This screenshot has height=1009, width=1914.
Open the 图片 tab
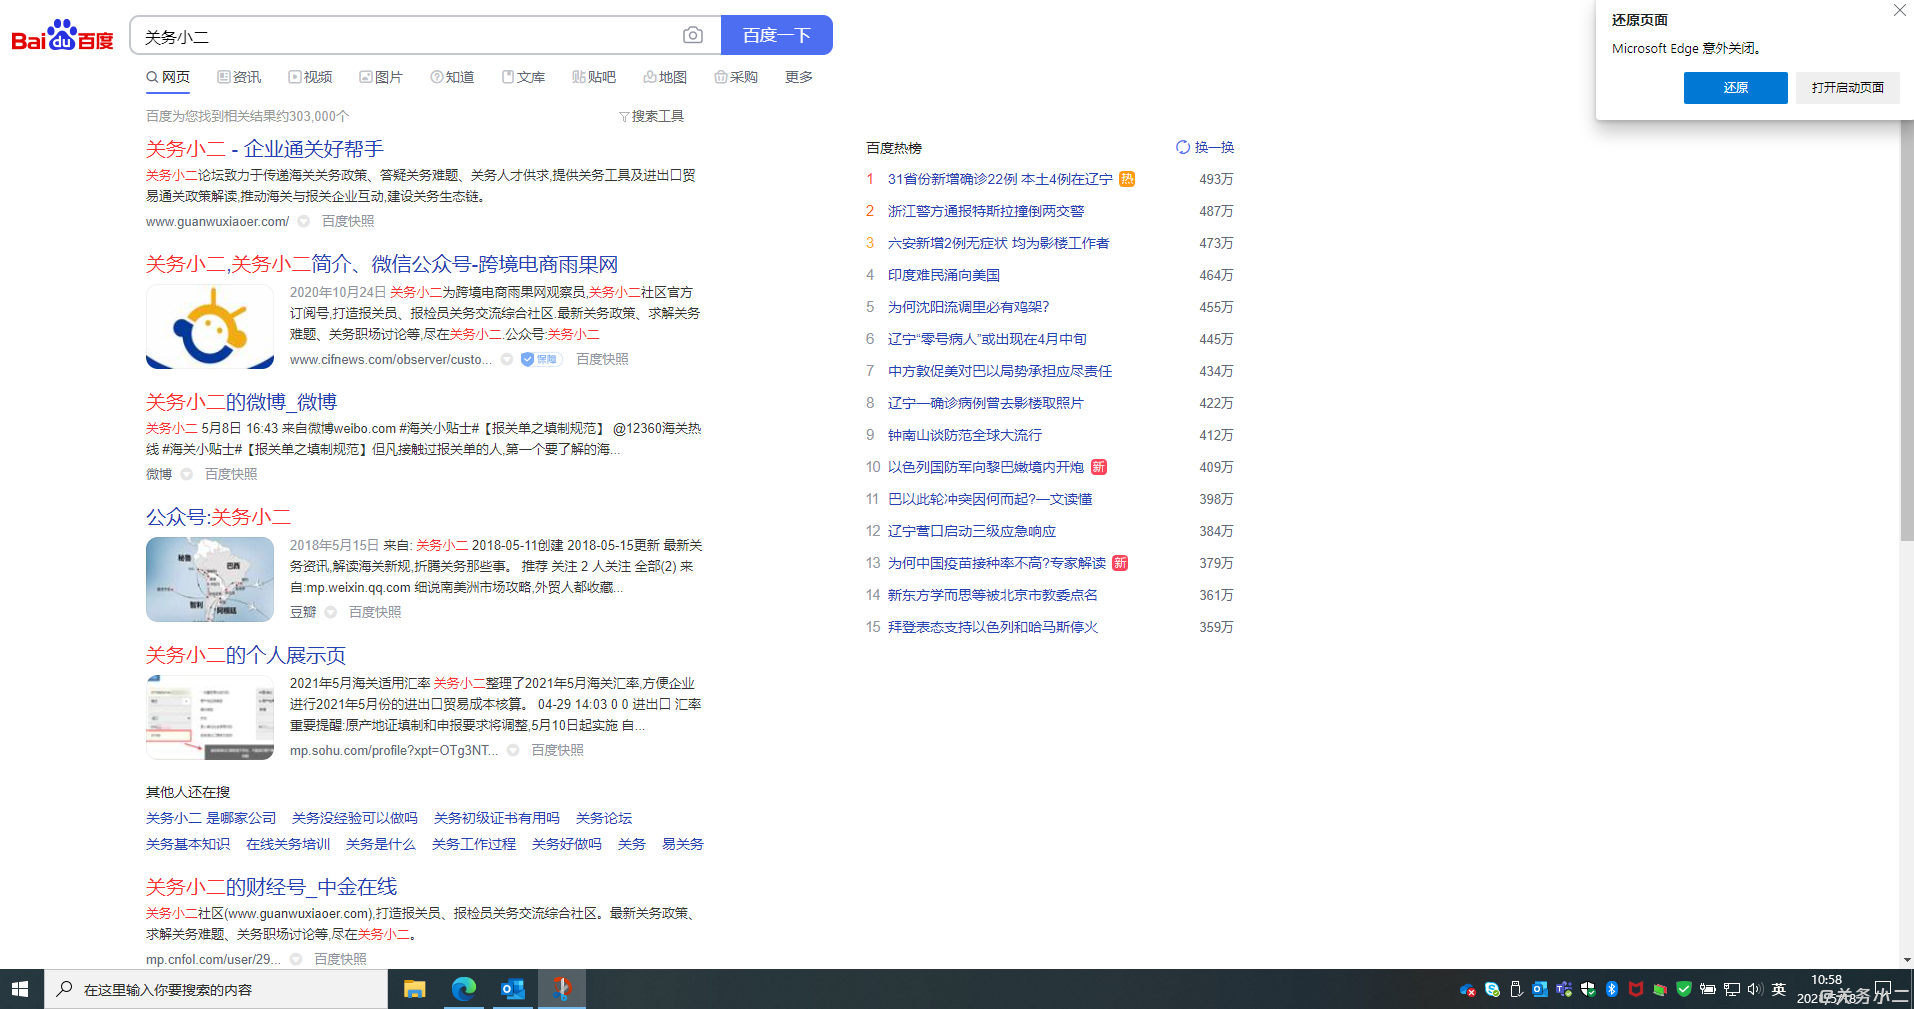click(x=381, y=77)
